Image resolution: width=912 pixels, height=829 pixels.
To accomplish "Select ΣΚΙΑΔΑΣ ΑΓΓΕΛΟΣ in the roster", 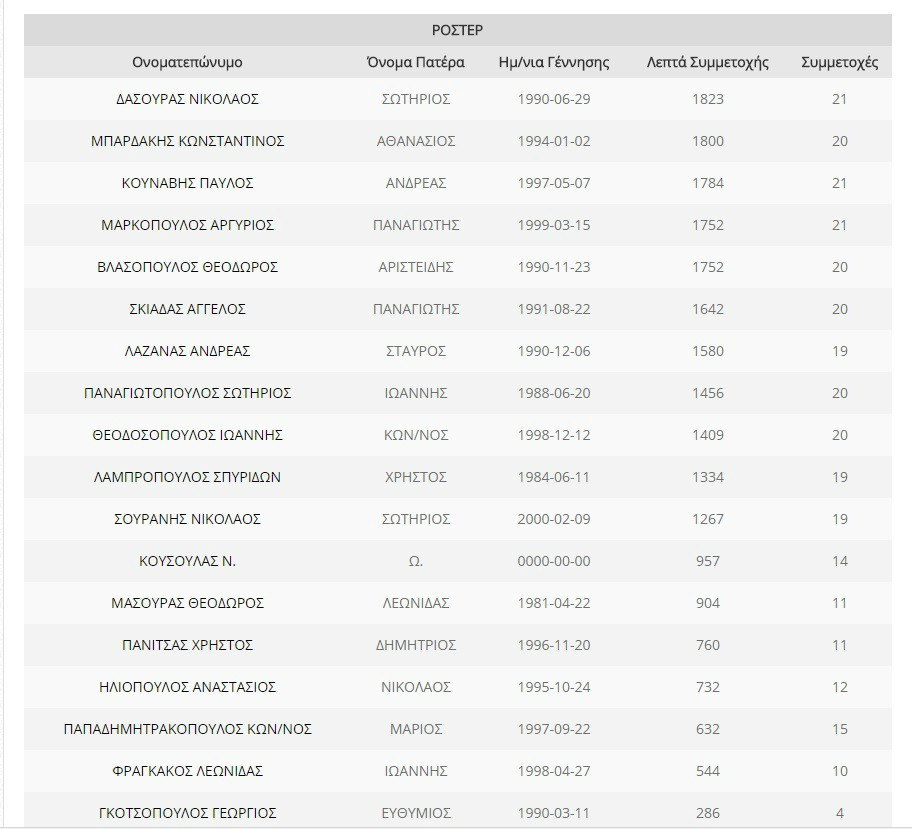I will (187, 309).
